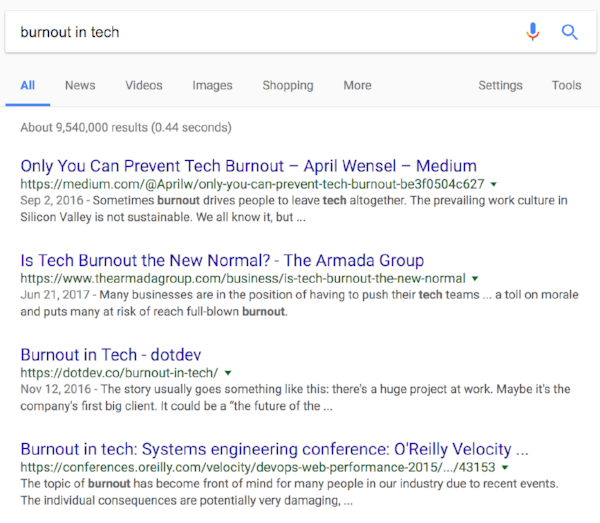Open 'Only You Can Prevent Tech Burnout' result
This screenshot has height=523, width=600.
pyautogui.click(x=249, y=166)
